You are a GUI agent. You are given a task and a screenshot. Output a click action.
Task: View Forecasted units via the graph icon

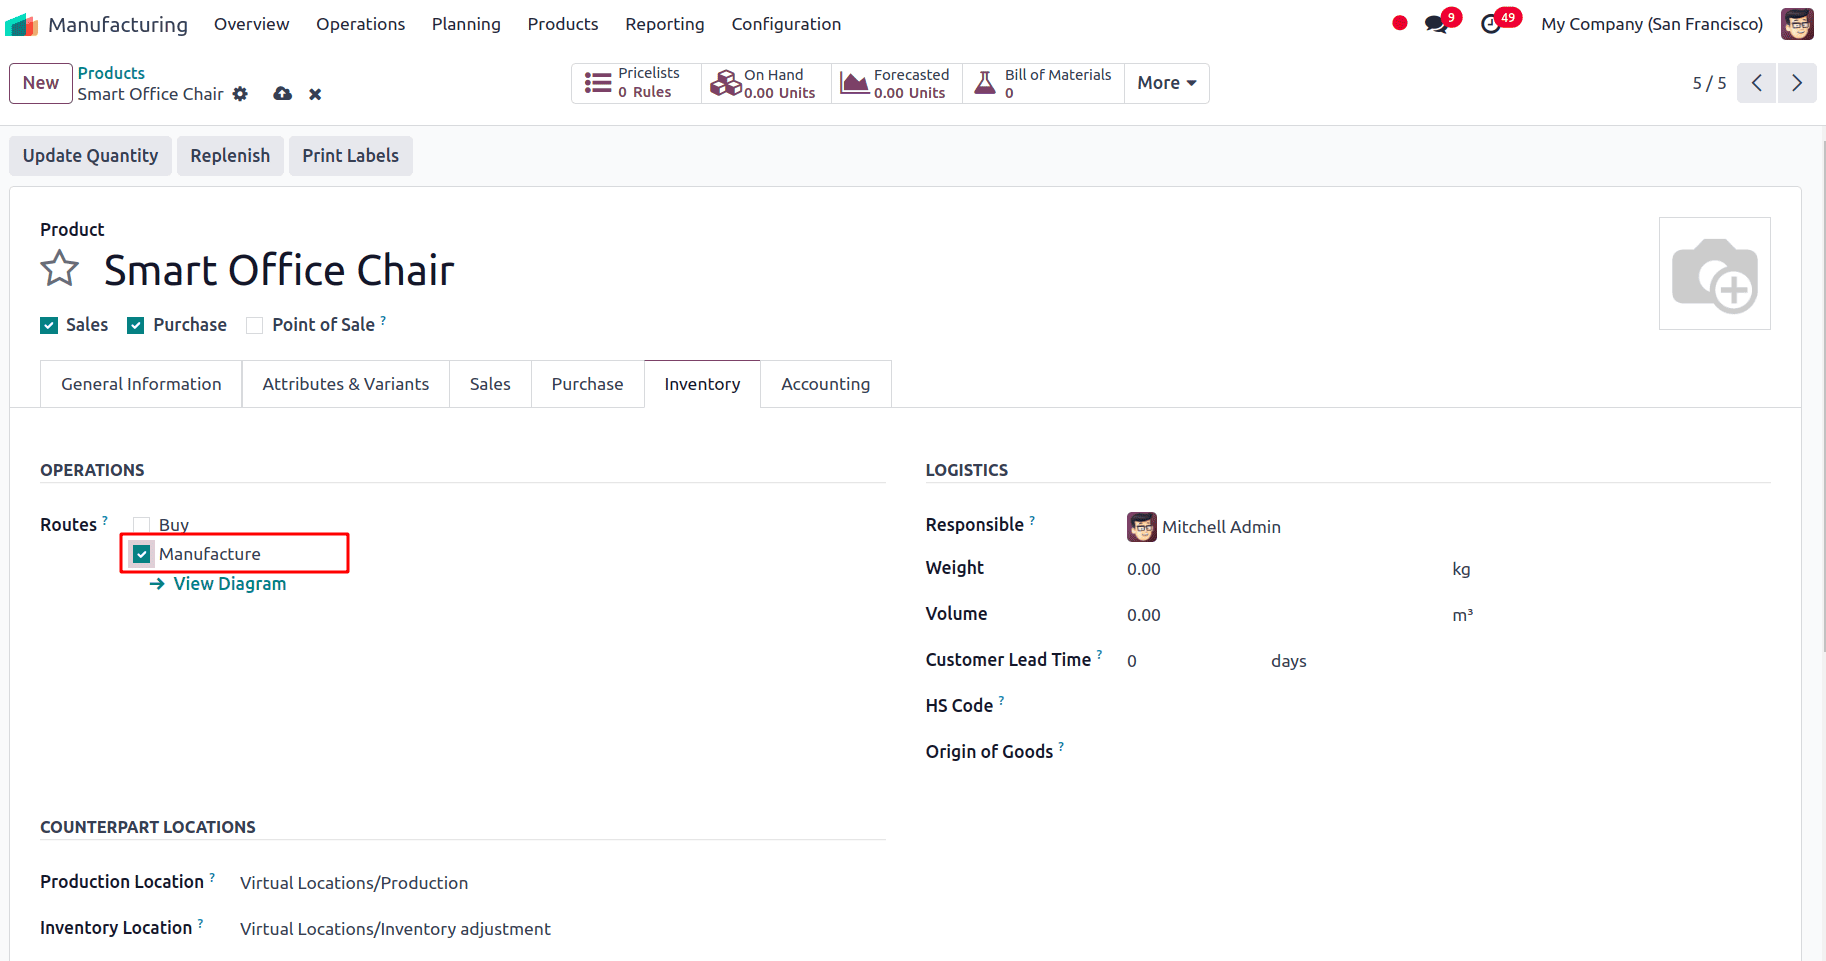855,83
